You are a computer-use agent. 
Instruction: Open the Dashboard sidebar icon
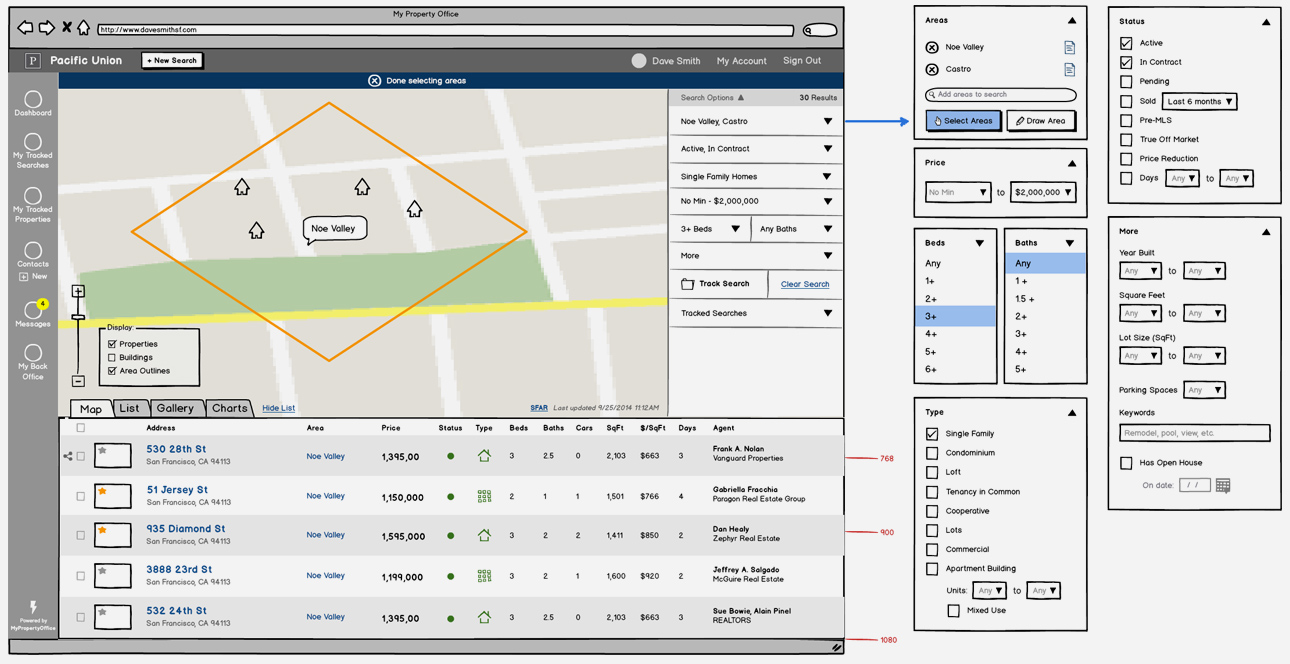click(33, 99)
